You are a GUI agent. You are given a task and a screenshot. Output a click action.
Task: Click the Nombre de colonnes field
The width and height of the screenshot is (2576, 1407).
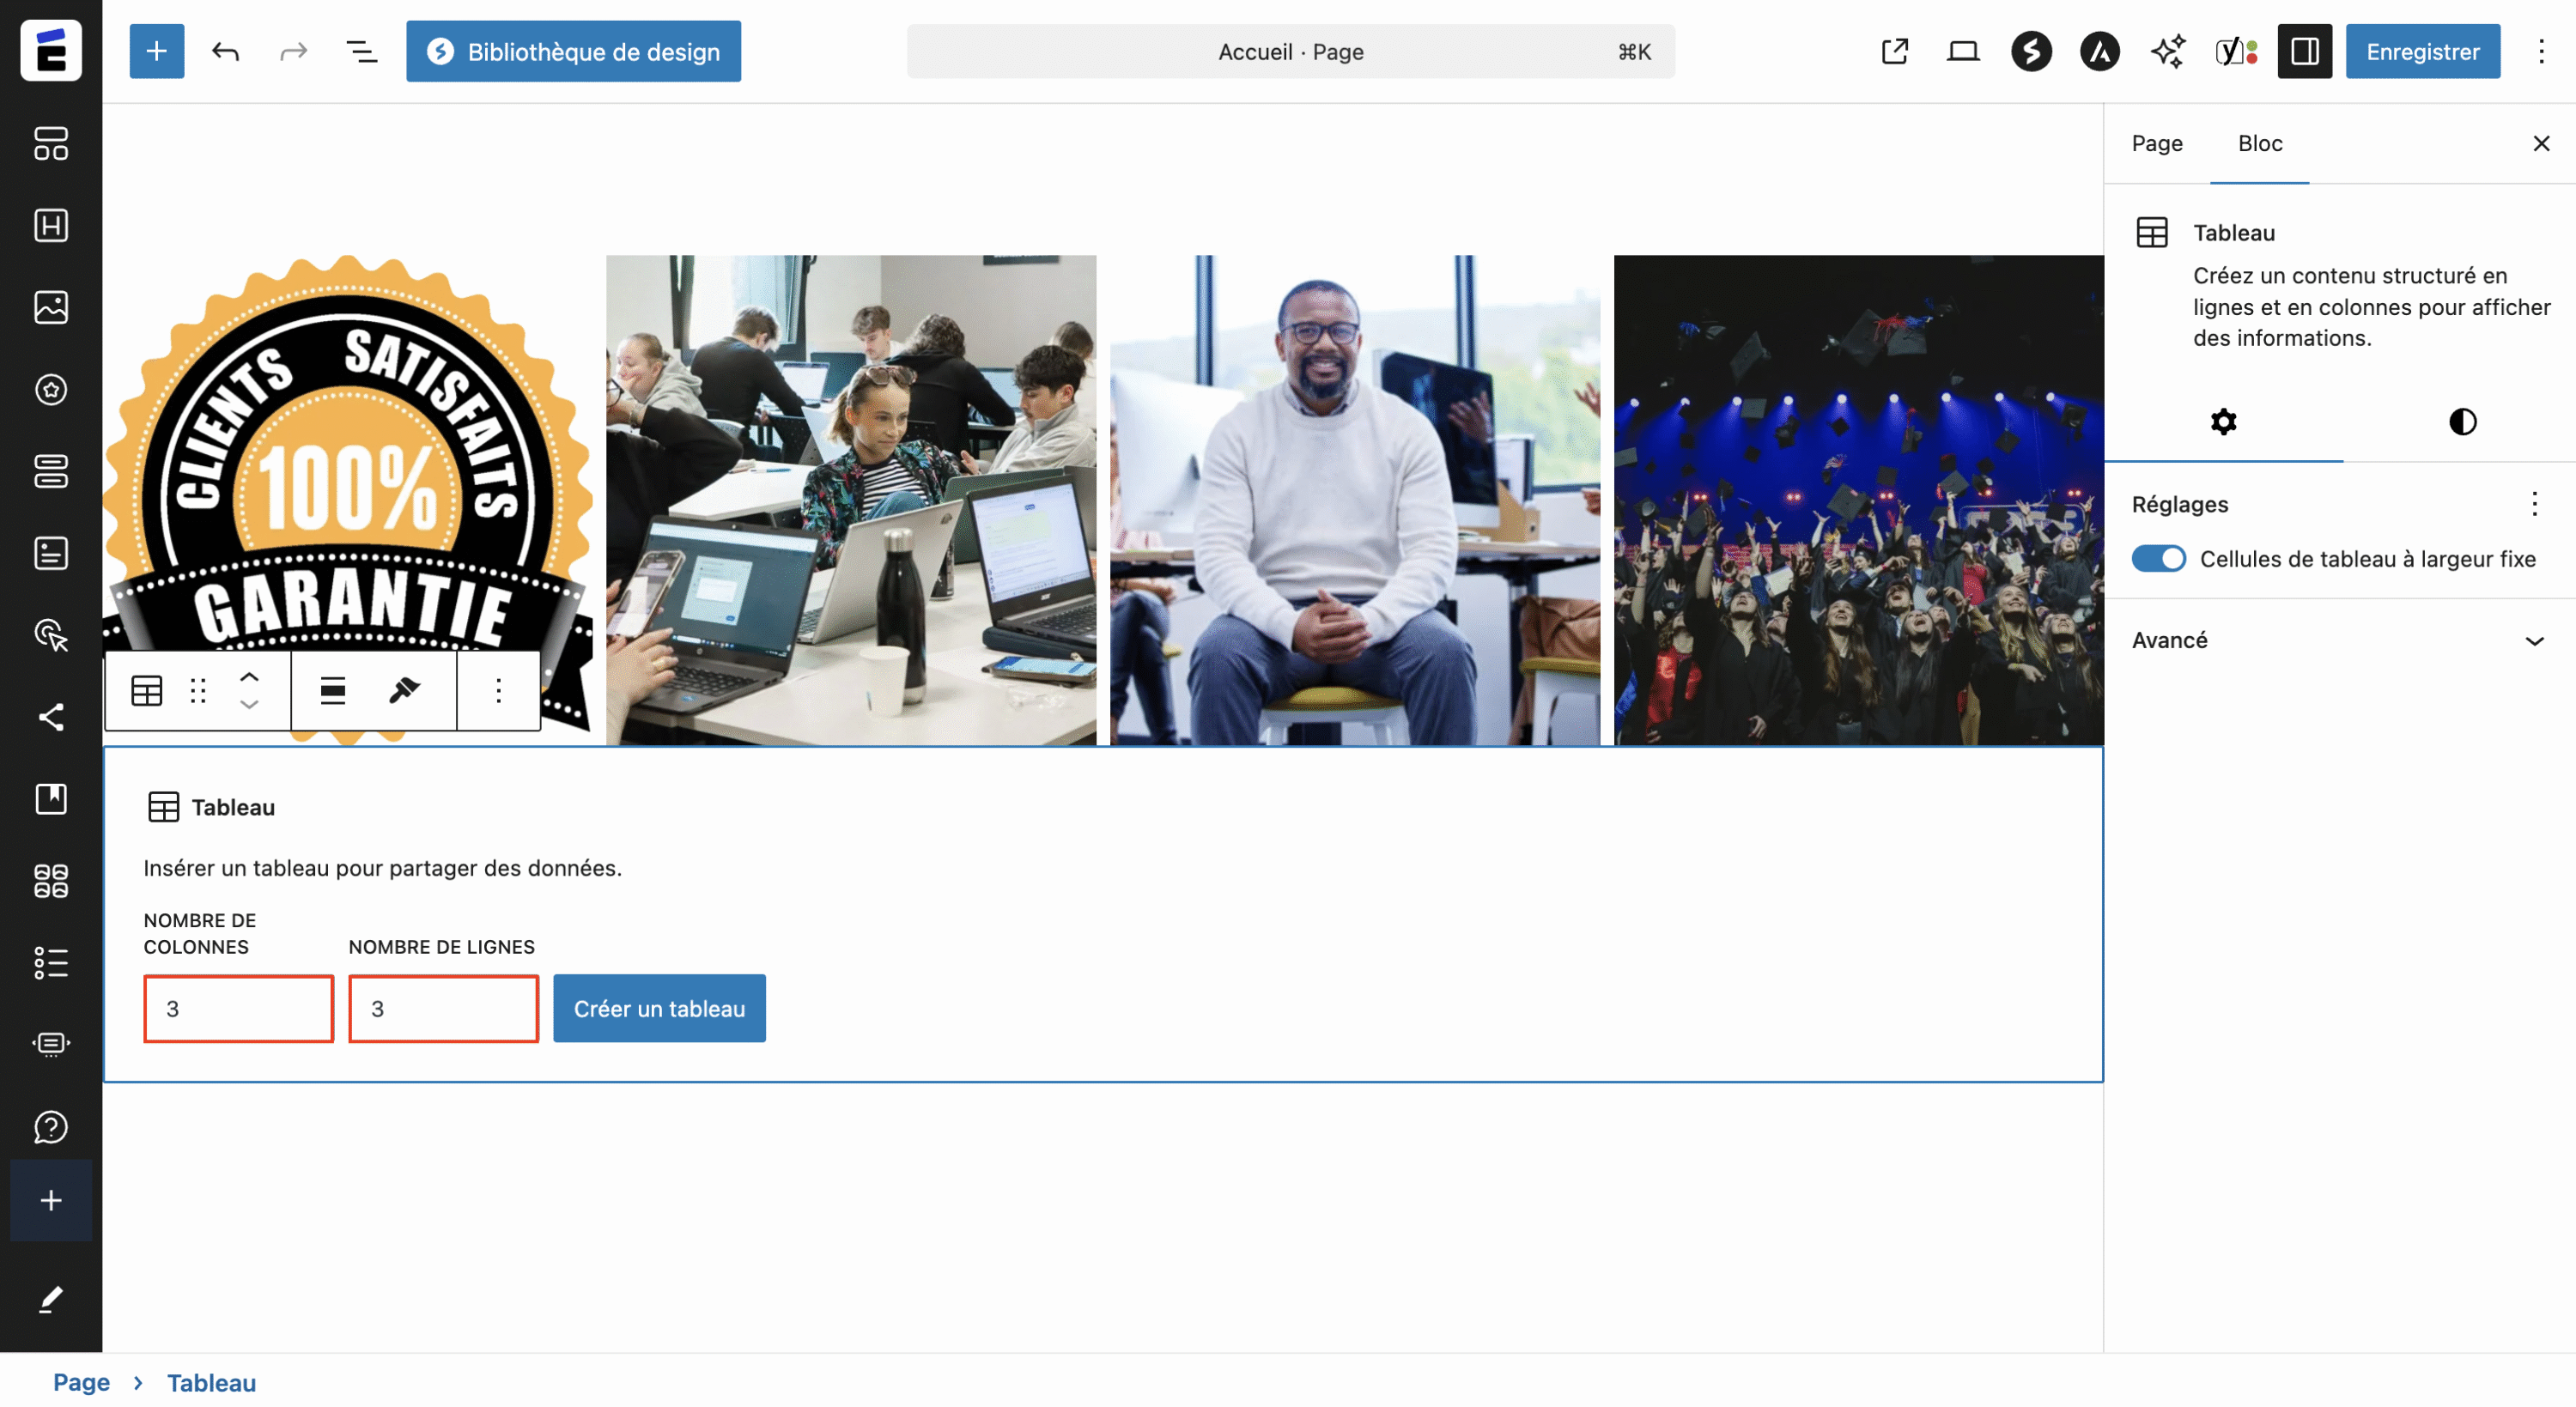(238, 1008)
